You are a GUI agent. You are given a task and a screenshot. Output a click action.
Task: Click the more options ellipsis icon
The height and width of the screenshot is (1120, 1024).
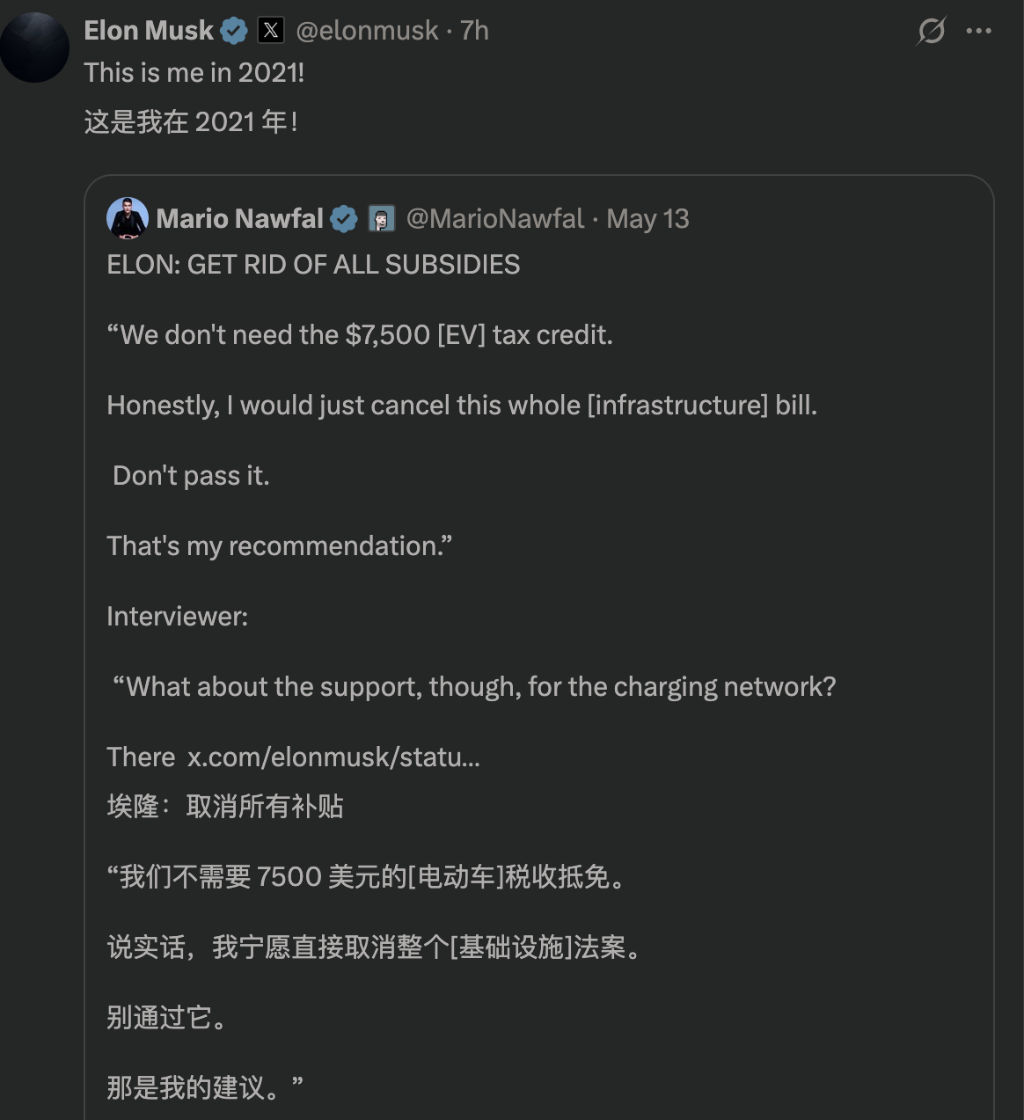point(978,31)
